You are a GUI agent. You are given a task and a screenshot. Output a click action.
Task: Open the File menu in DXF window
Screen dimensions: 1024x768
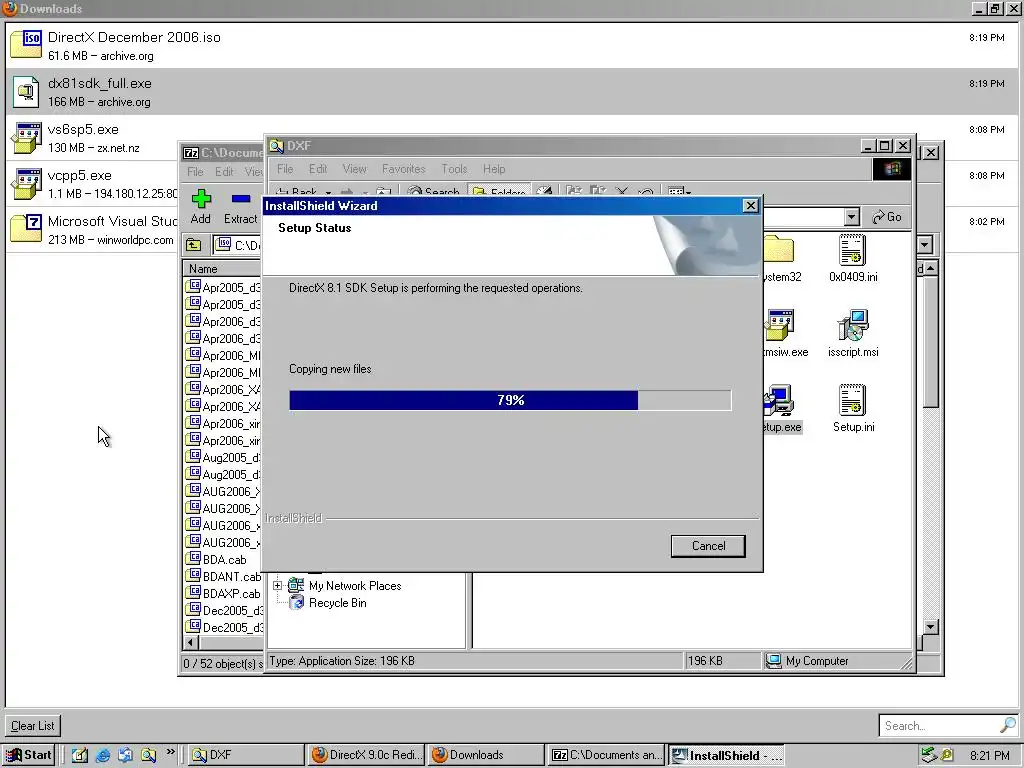click(285, 169)
